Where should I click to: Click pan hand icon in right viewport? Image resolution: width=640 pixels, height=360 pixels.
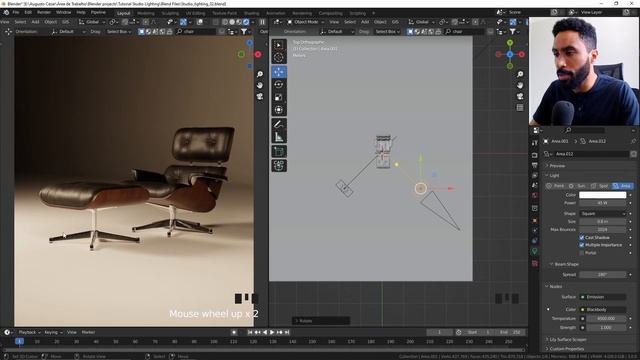tap(520, 85)
